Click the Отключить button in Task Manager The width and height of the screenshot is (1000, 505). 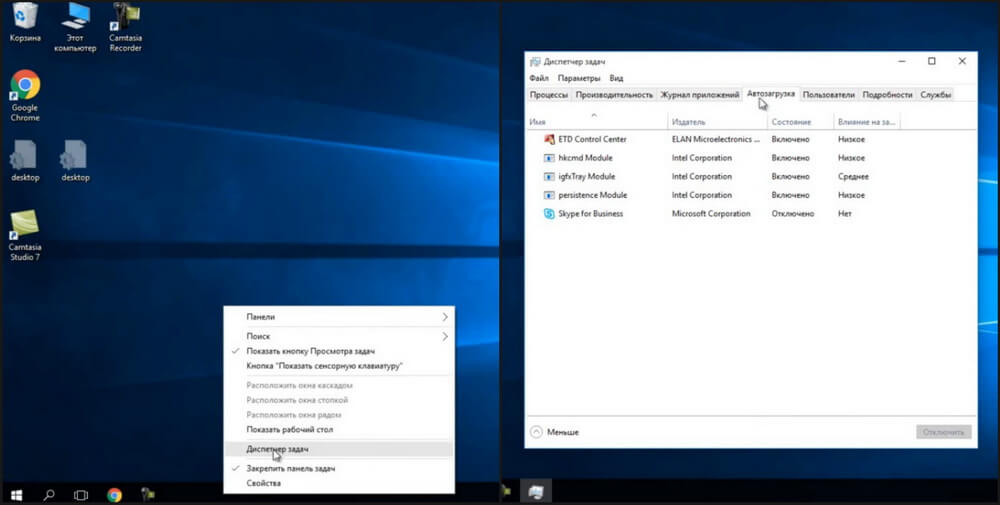(944, 432)
